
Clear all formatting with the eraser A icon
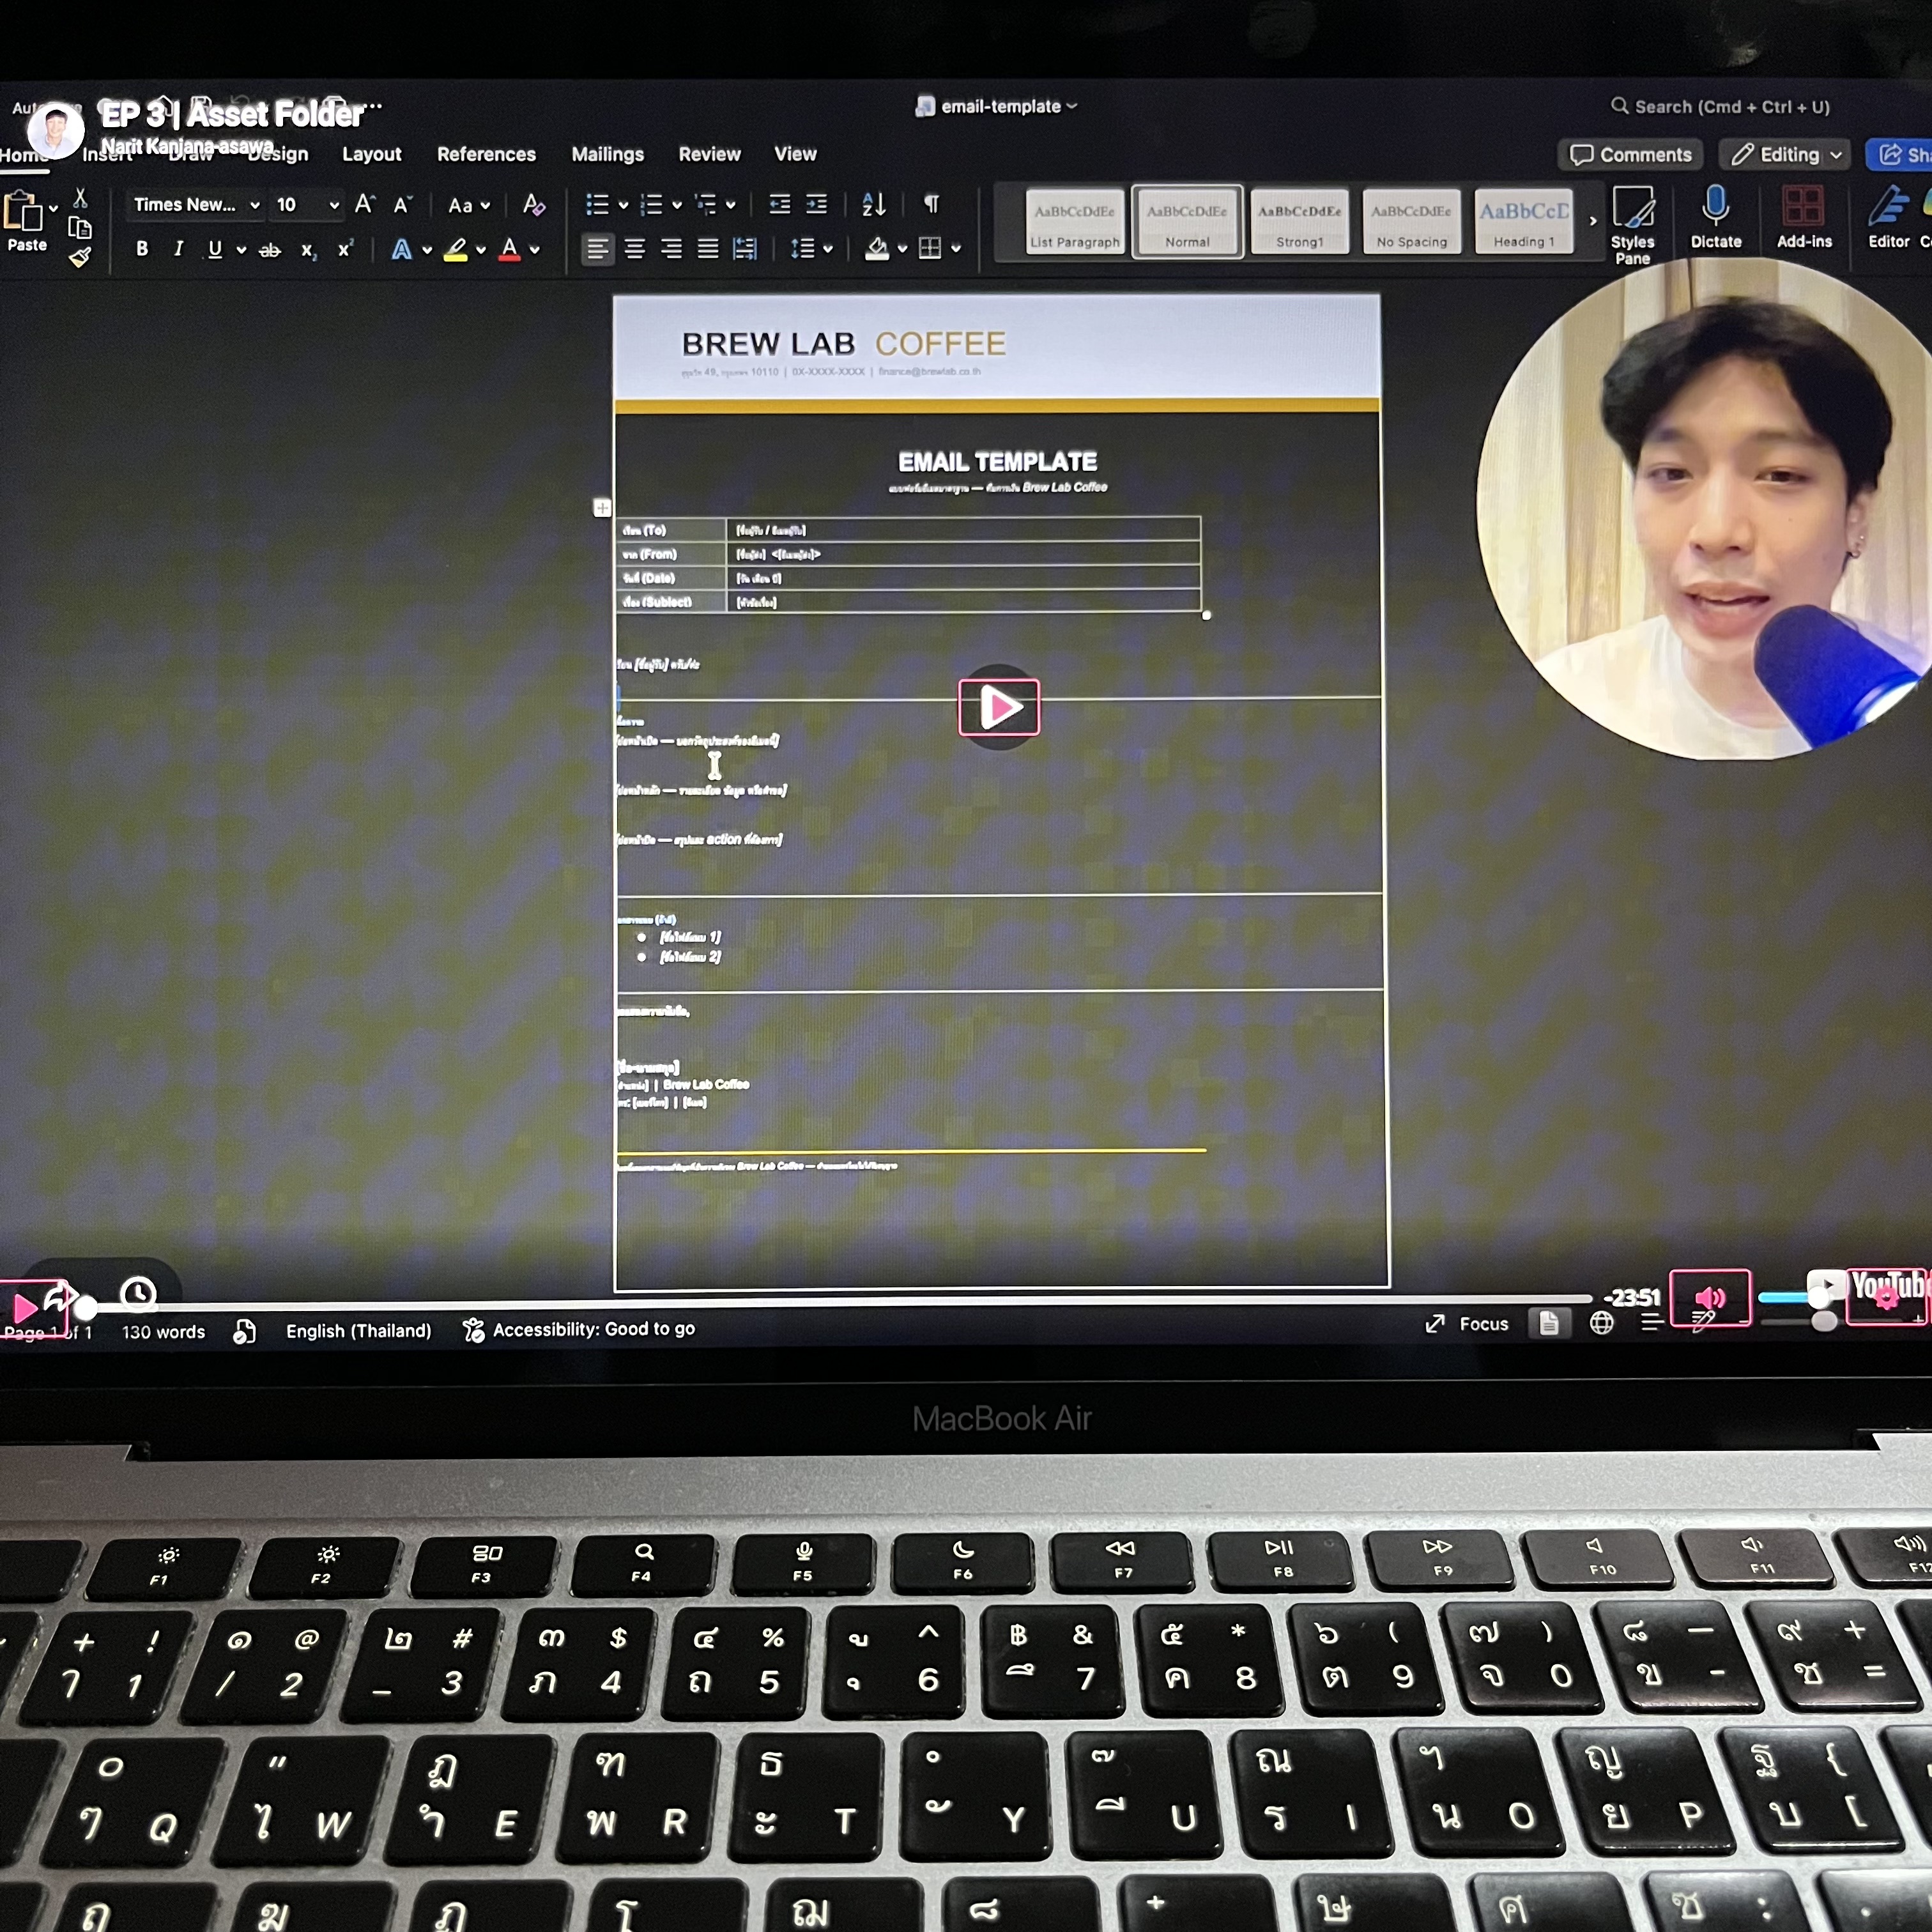pyautogui.click(x=534, y=205)
